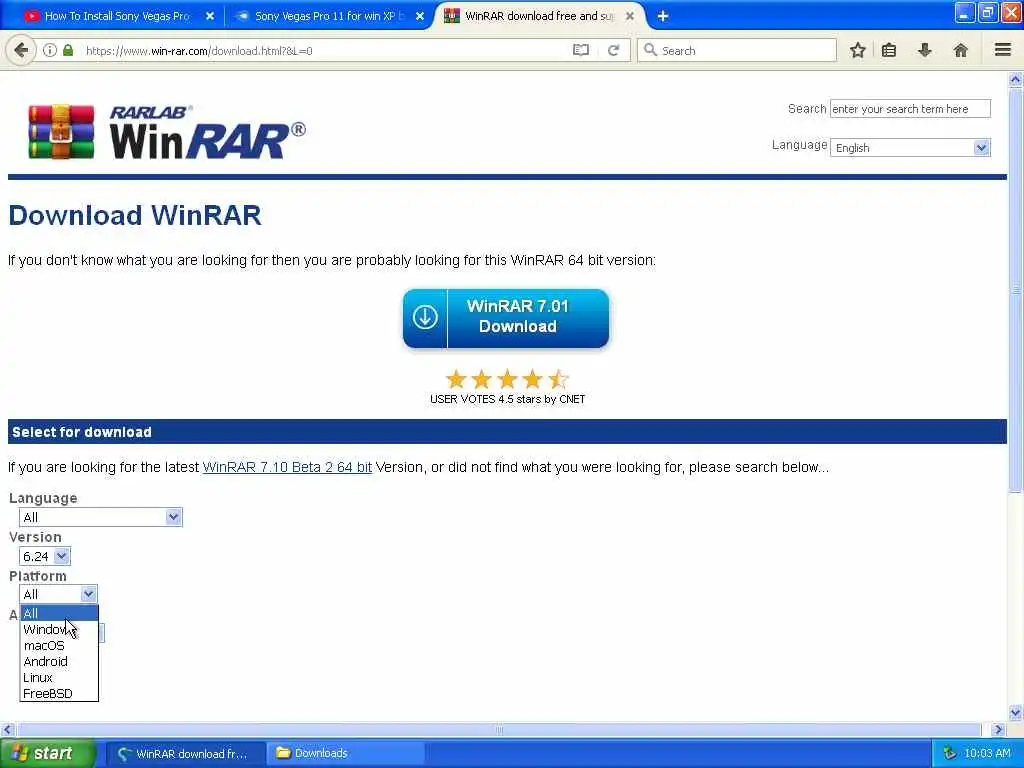Choose All in the Platform list
The width and height of the screenshot is (1024, 768).
(x=59, y=613)
